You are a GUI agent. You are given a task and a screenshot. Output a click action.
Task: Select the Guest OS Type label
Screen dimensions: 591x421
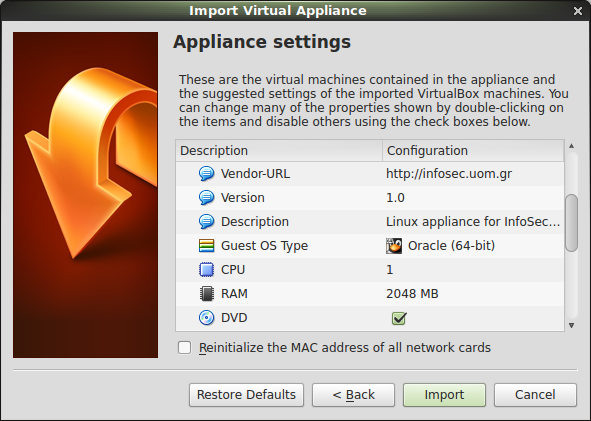click(x=265, y=246)
